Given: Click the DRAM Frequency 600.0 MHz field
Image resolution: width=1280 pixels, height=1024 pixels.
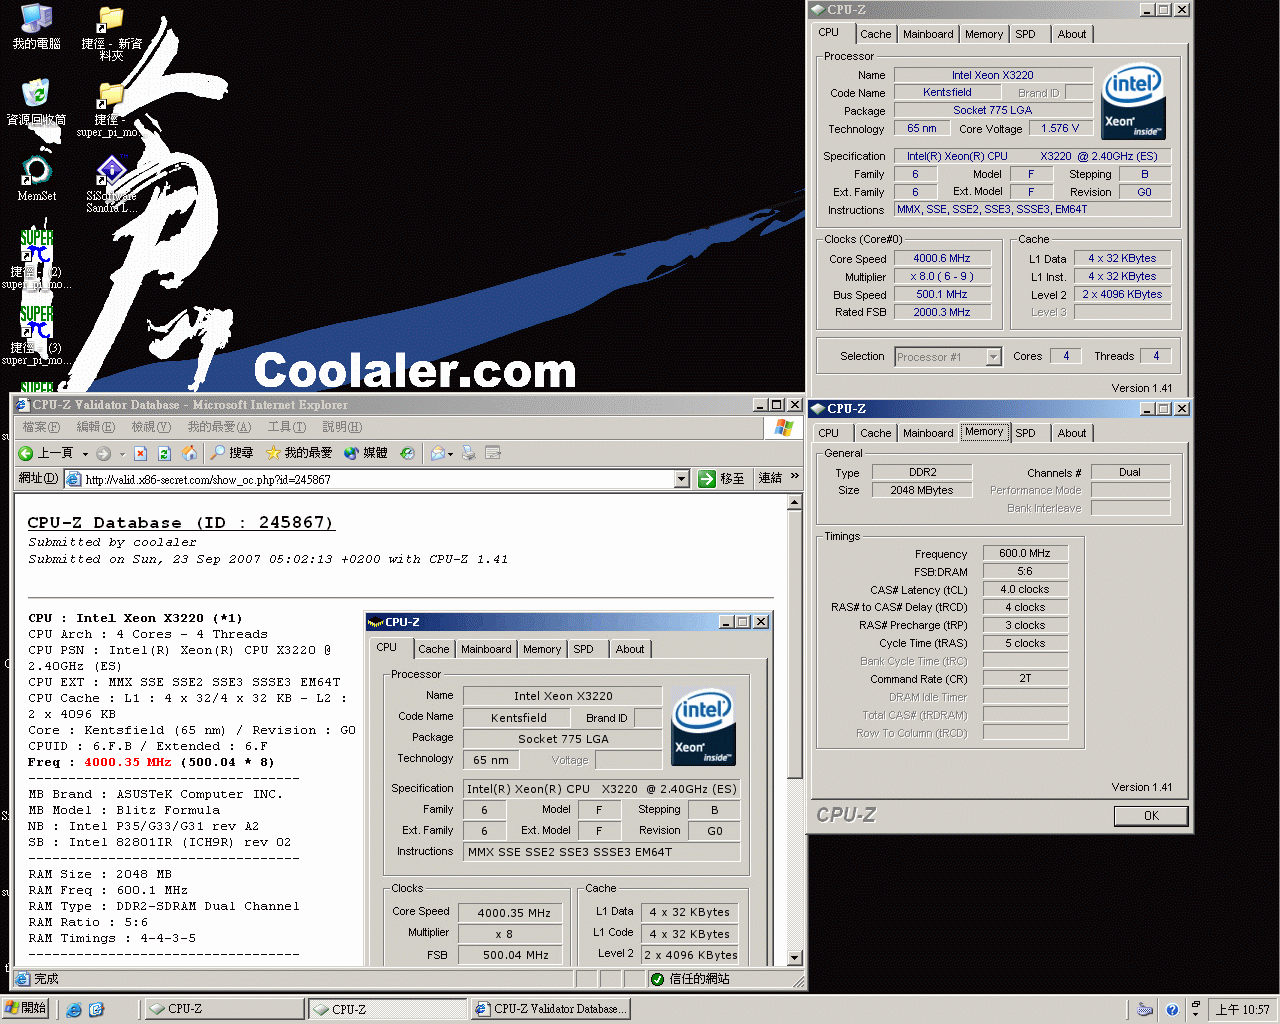Looking at the screenshot, I should [1025, 553].
